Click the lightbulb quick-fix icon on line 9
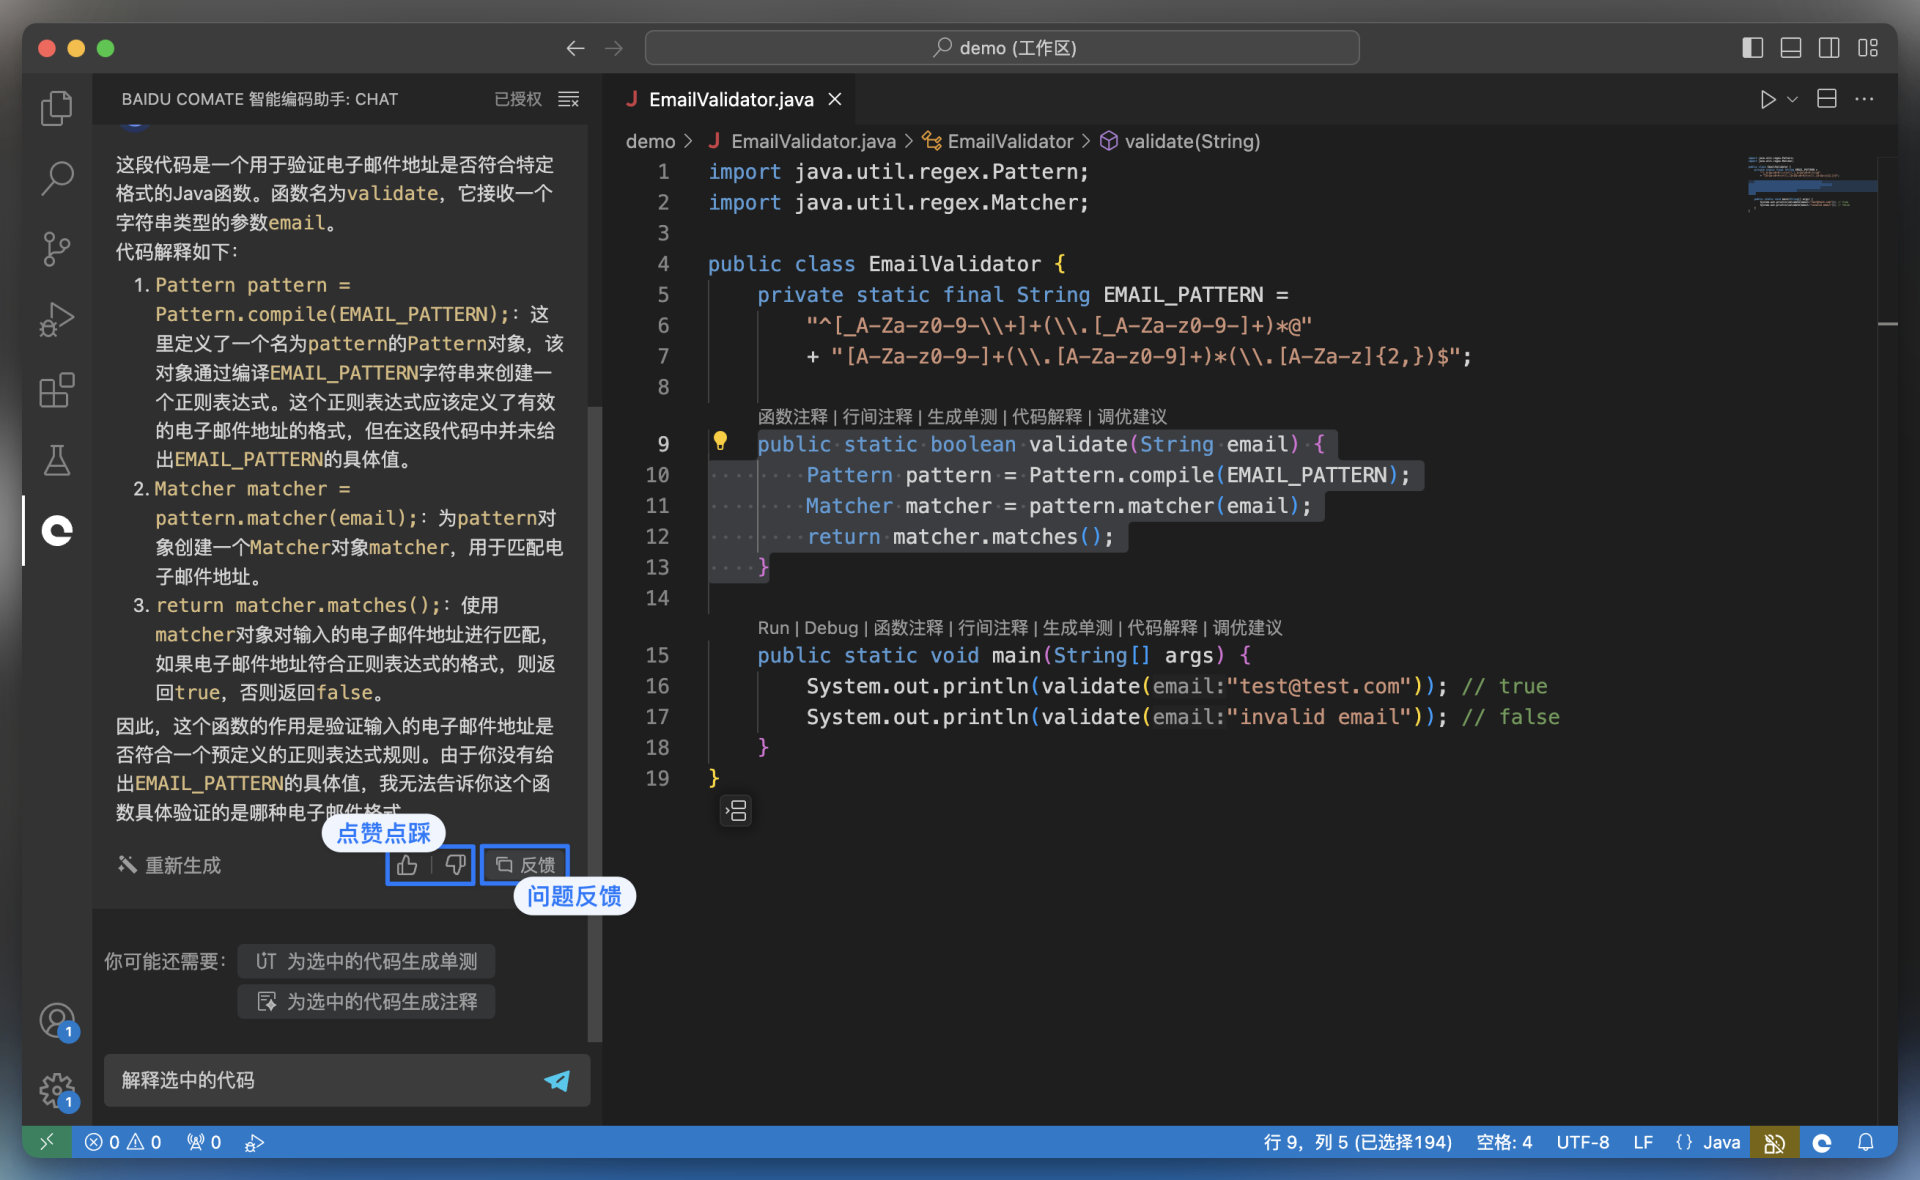Image resolution: width=1920 pixels, height=1180 pixels. (x=720, y=441)
